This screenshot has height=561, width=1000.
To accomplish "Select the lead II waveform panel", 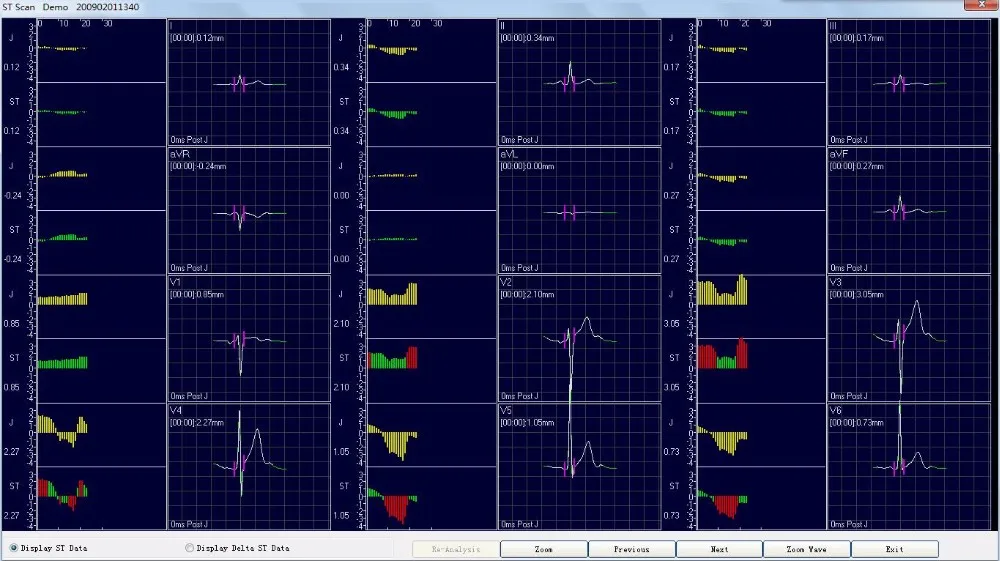I will coord(579,83).
